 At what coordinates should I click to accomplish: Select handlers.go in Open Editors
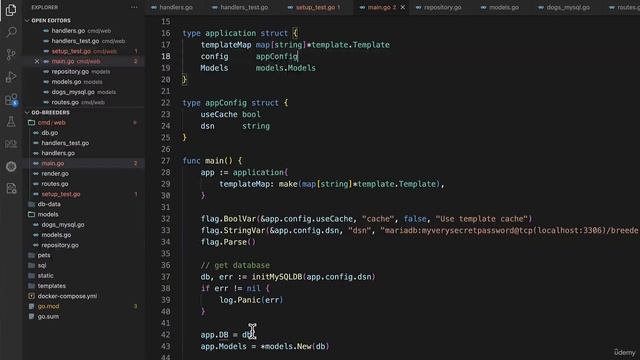click(84, 31)
